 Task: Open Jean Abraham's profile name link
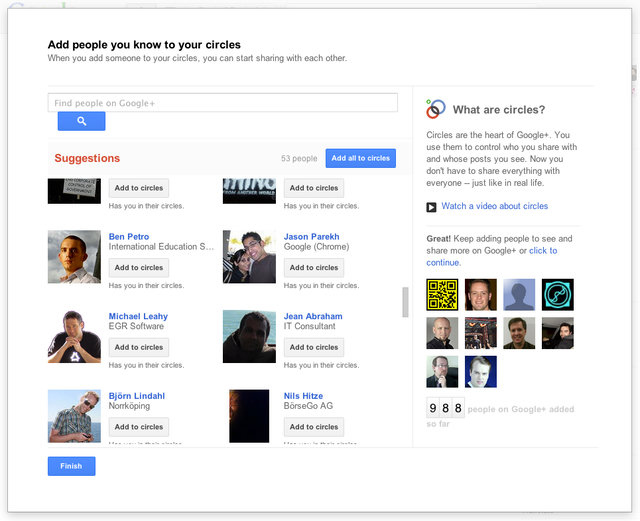(313, 316)
